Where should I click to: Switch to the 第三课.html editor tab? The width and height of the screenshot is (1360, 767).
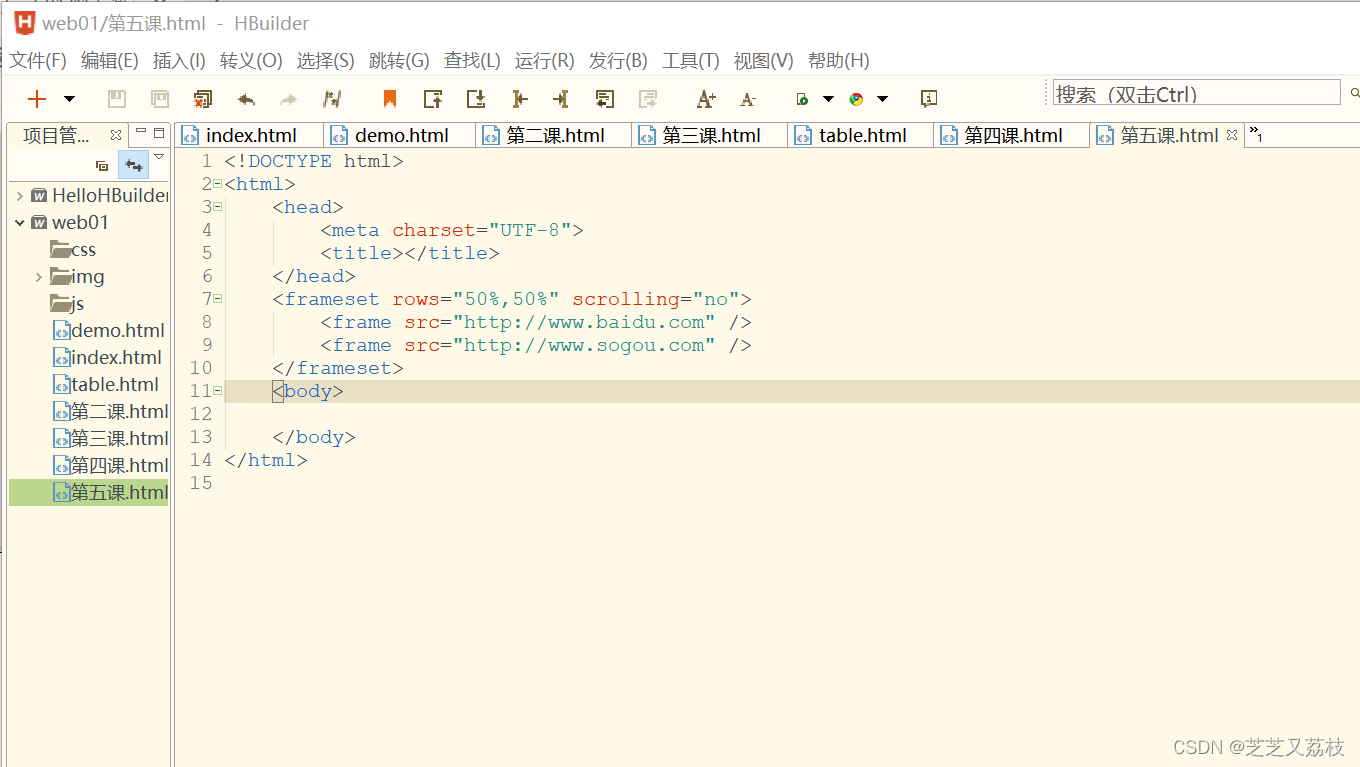711,135
